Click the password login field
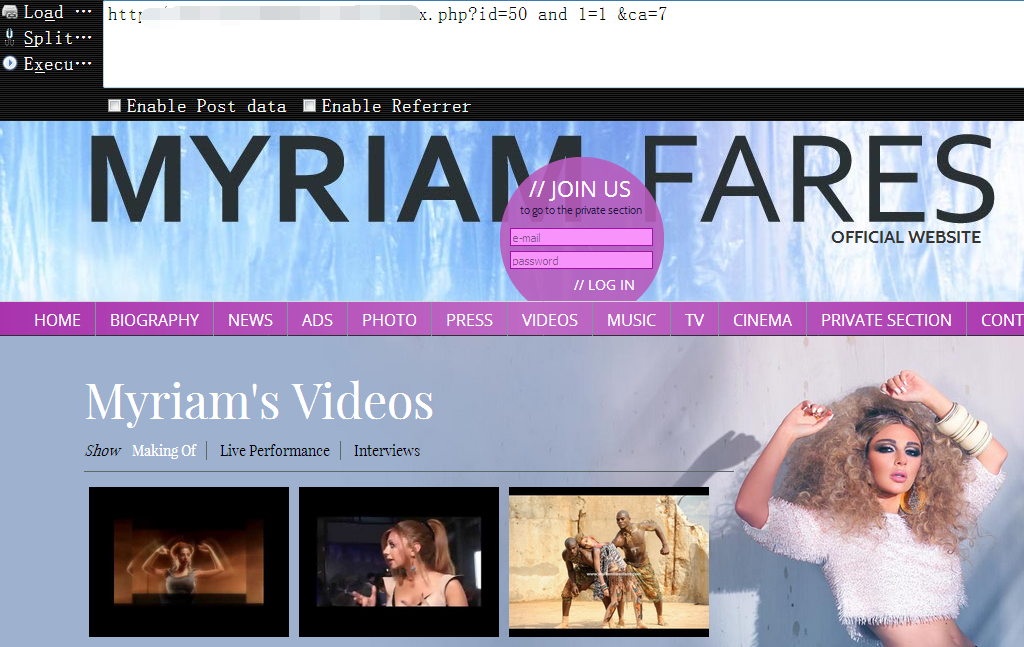Screen dimensions: 1024x647 click(x=581, y=260)
